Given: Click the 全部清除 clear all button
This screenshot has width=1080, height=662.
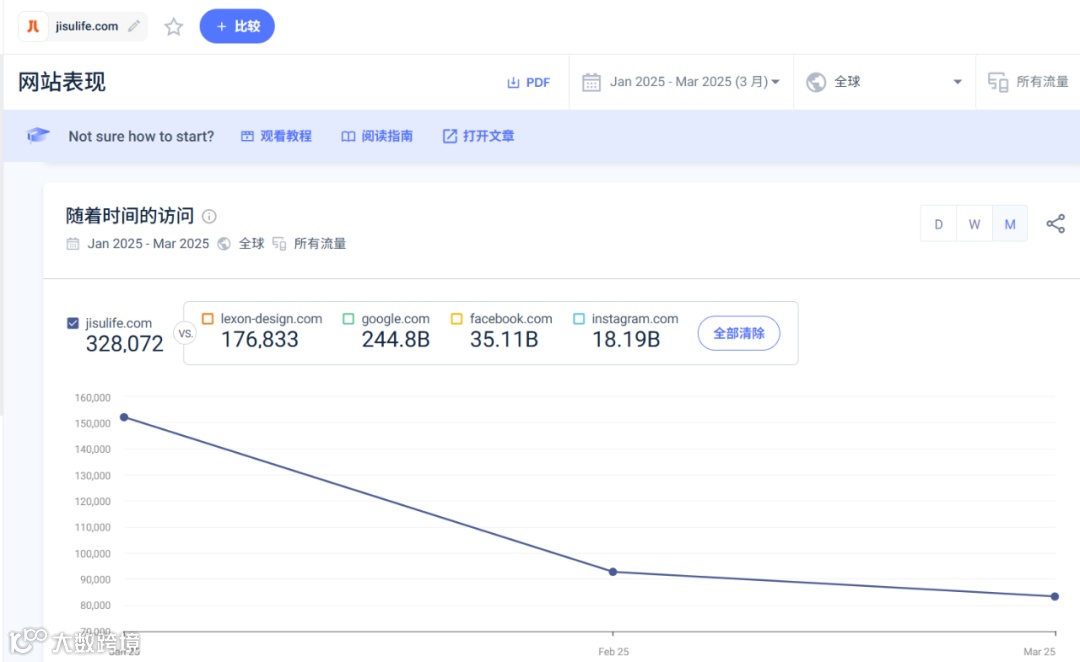Looking at the screenshot, I should (738, 333).
